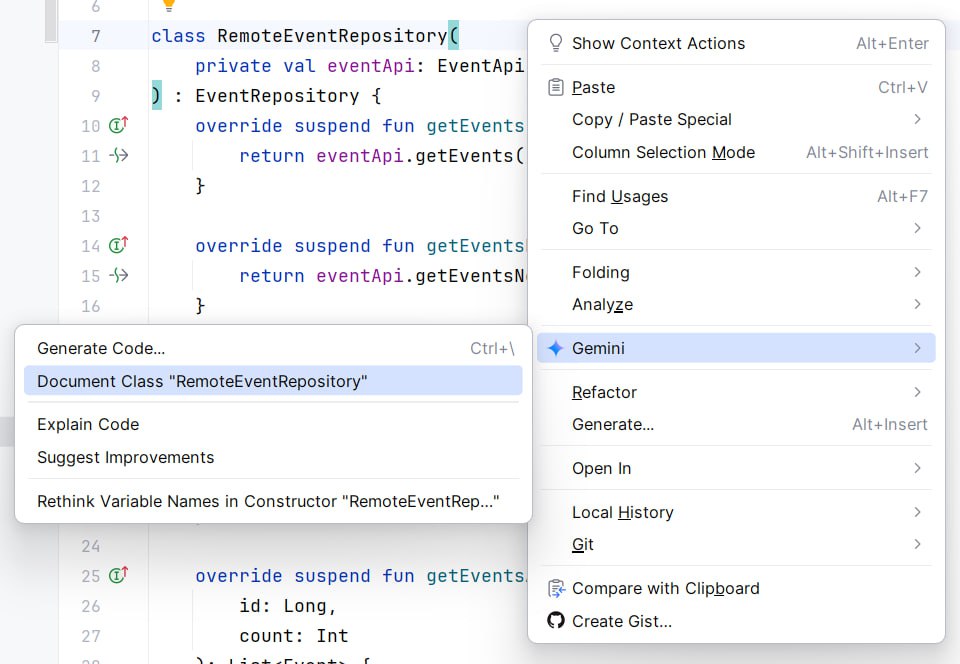Expand the Analyze submenu arrow
The height and width of the screenshot is (664, 960).
[x=917, y=304]
